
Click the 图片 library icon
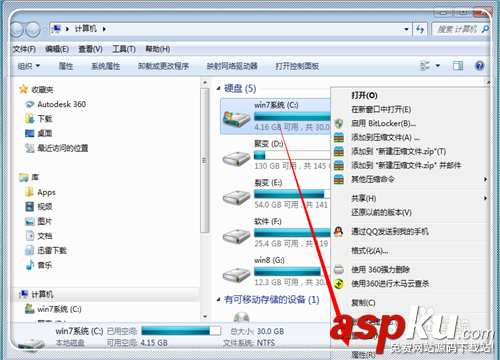[30, 221]
